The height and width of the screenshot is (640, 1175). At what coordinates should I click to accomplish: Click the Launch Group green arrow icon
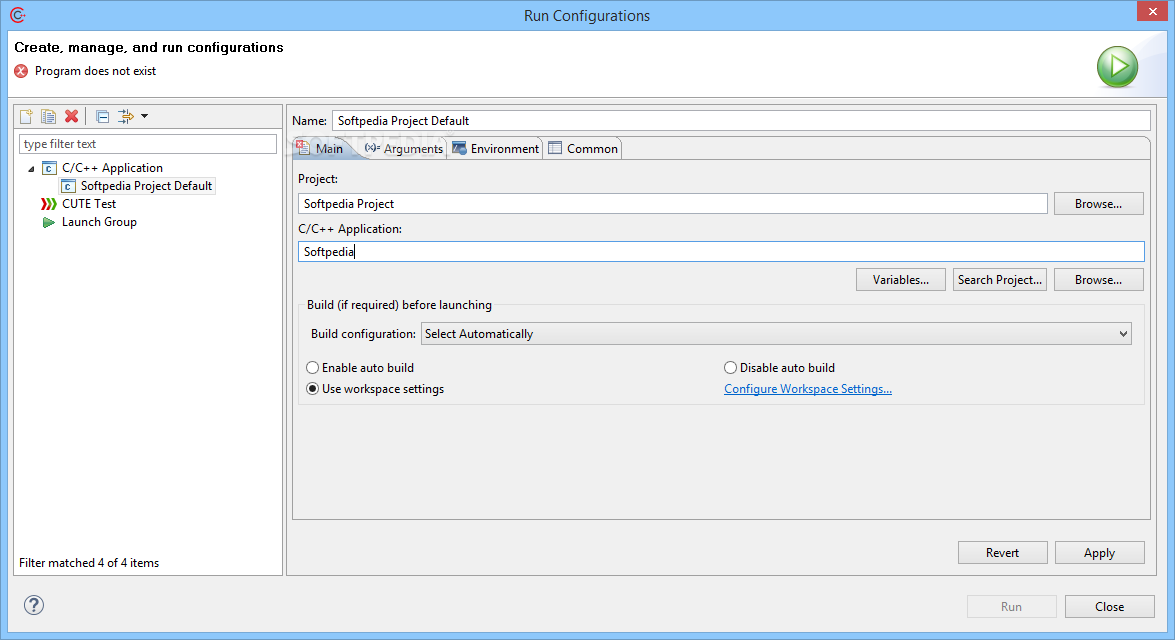[x=49, y=222]
